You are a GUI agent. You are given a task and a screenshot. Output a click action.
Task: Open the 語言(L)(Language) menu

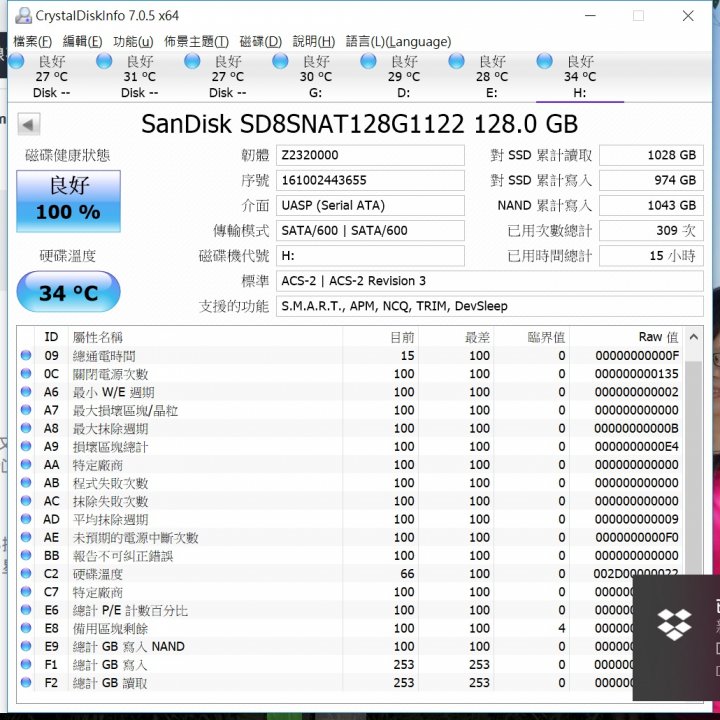click(399, 42)
